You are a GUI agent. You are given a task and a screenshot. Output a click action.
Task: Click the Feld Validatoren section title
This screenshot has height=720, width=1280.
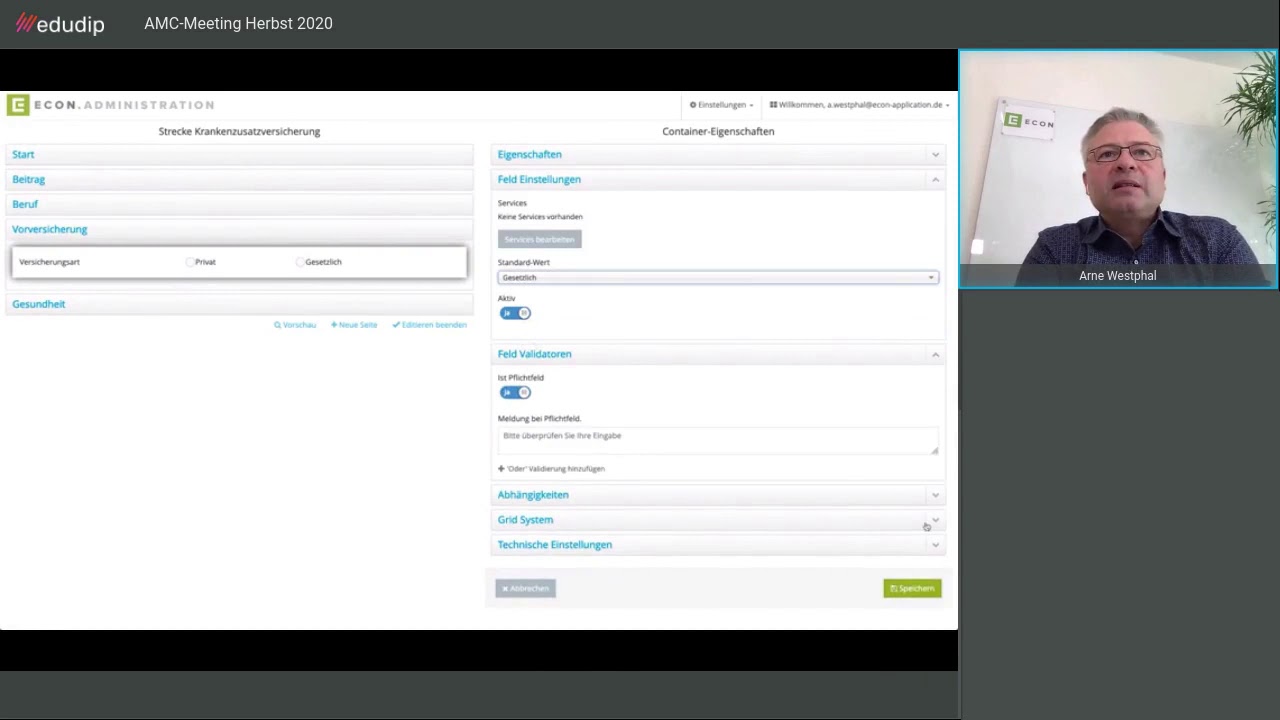click(x=535, y=354)
